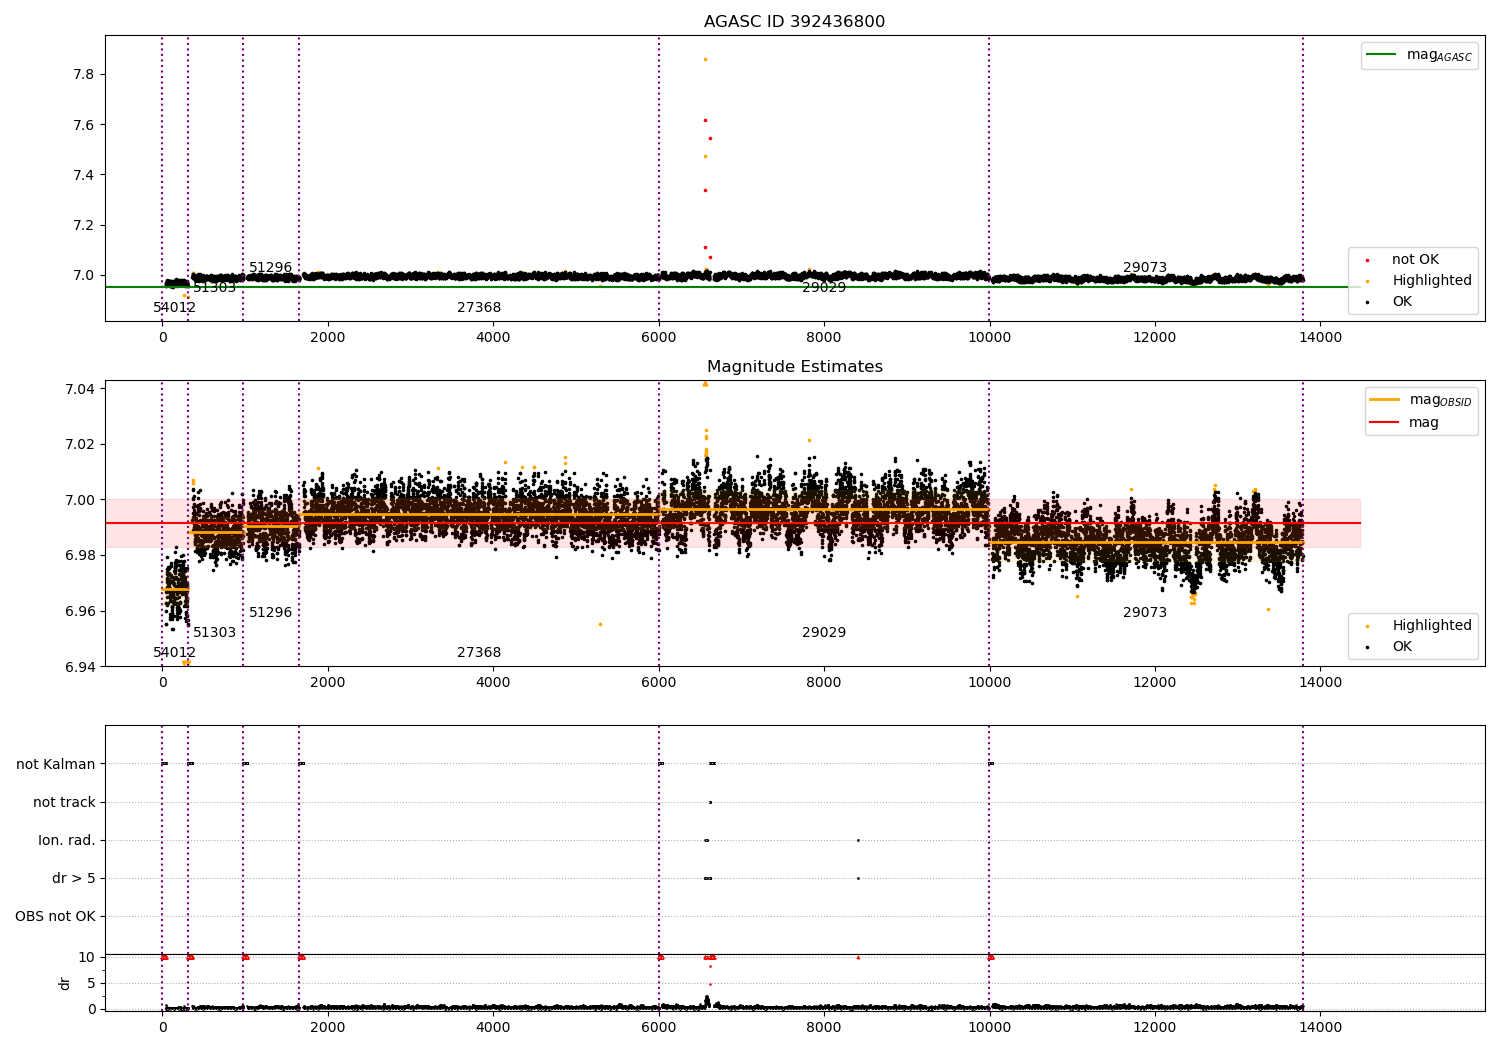Select the mag AGASC legend entry in top plot
Viewport: 1500px width, 1050px height.
pos(1419,55)
